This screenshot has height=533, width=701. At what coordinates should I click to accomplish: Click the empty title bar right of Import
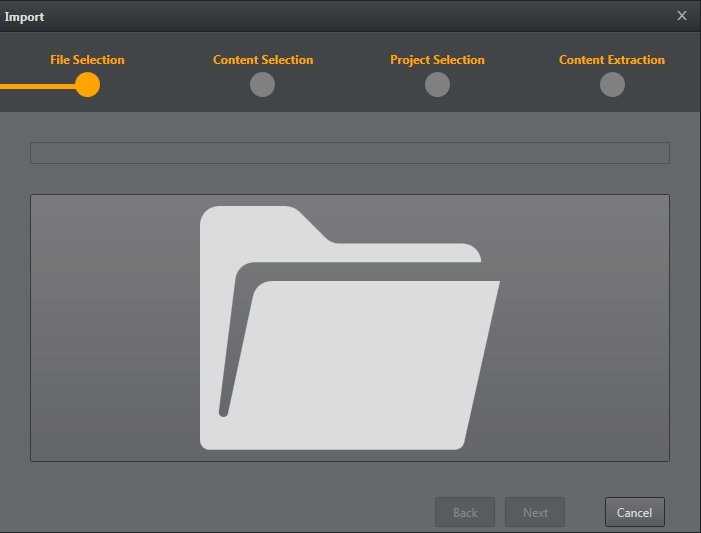(350, 16)
